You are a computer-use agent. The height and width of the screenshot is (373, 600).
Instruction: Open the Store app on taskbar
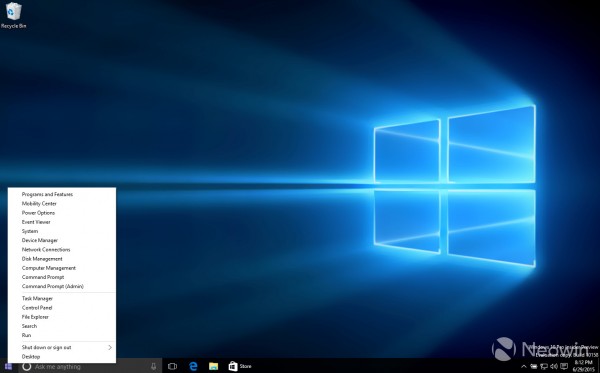240,366
